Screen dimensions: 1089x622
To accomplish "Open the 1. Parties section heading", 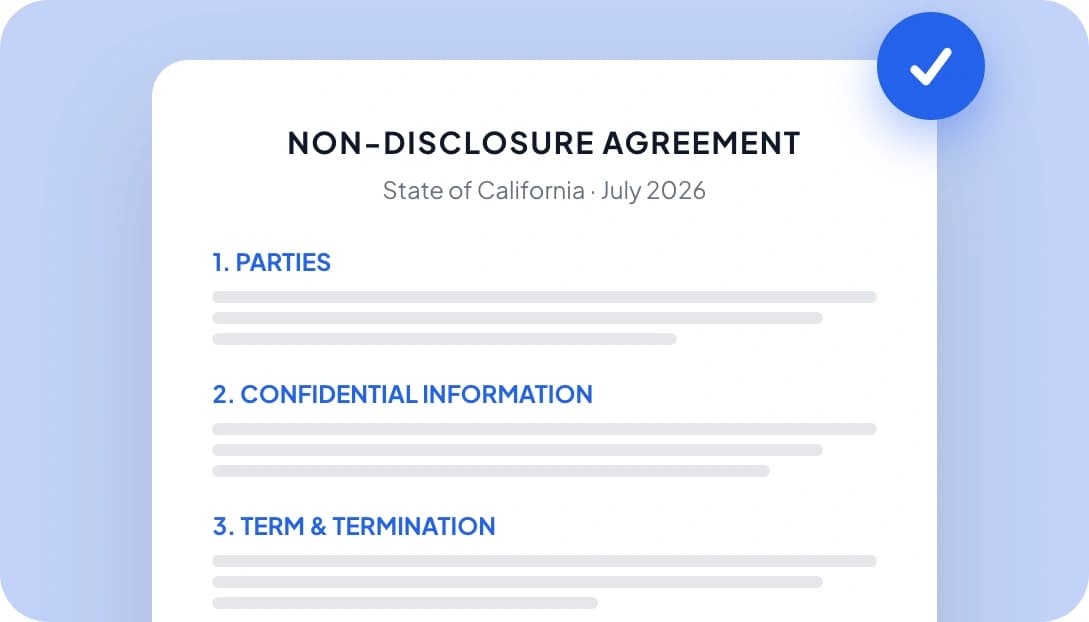I will (x=272, y=262).
